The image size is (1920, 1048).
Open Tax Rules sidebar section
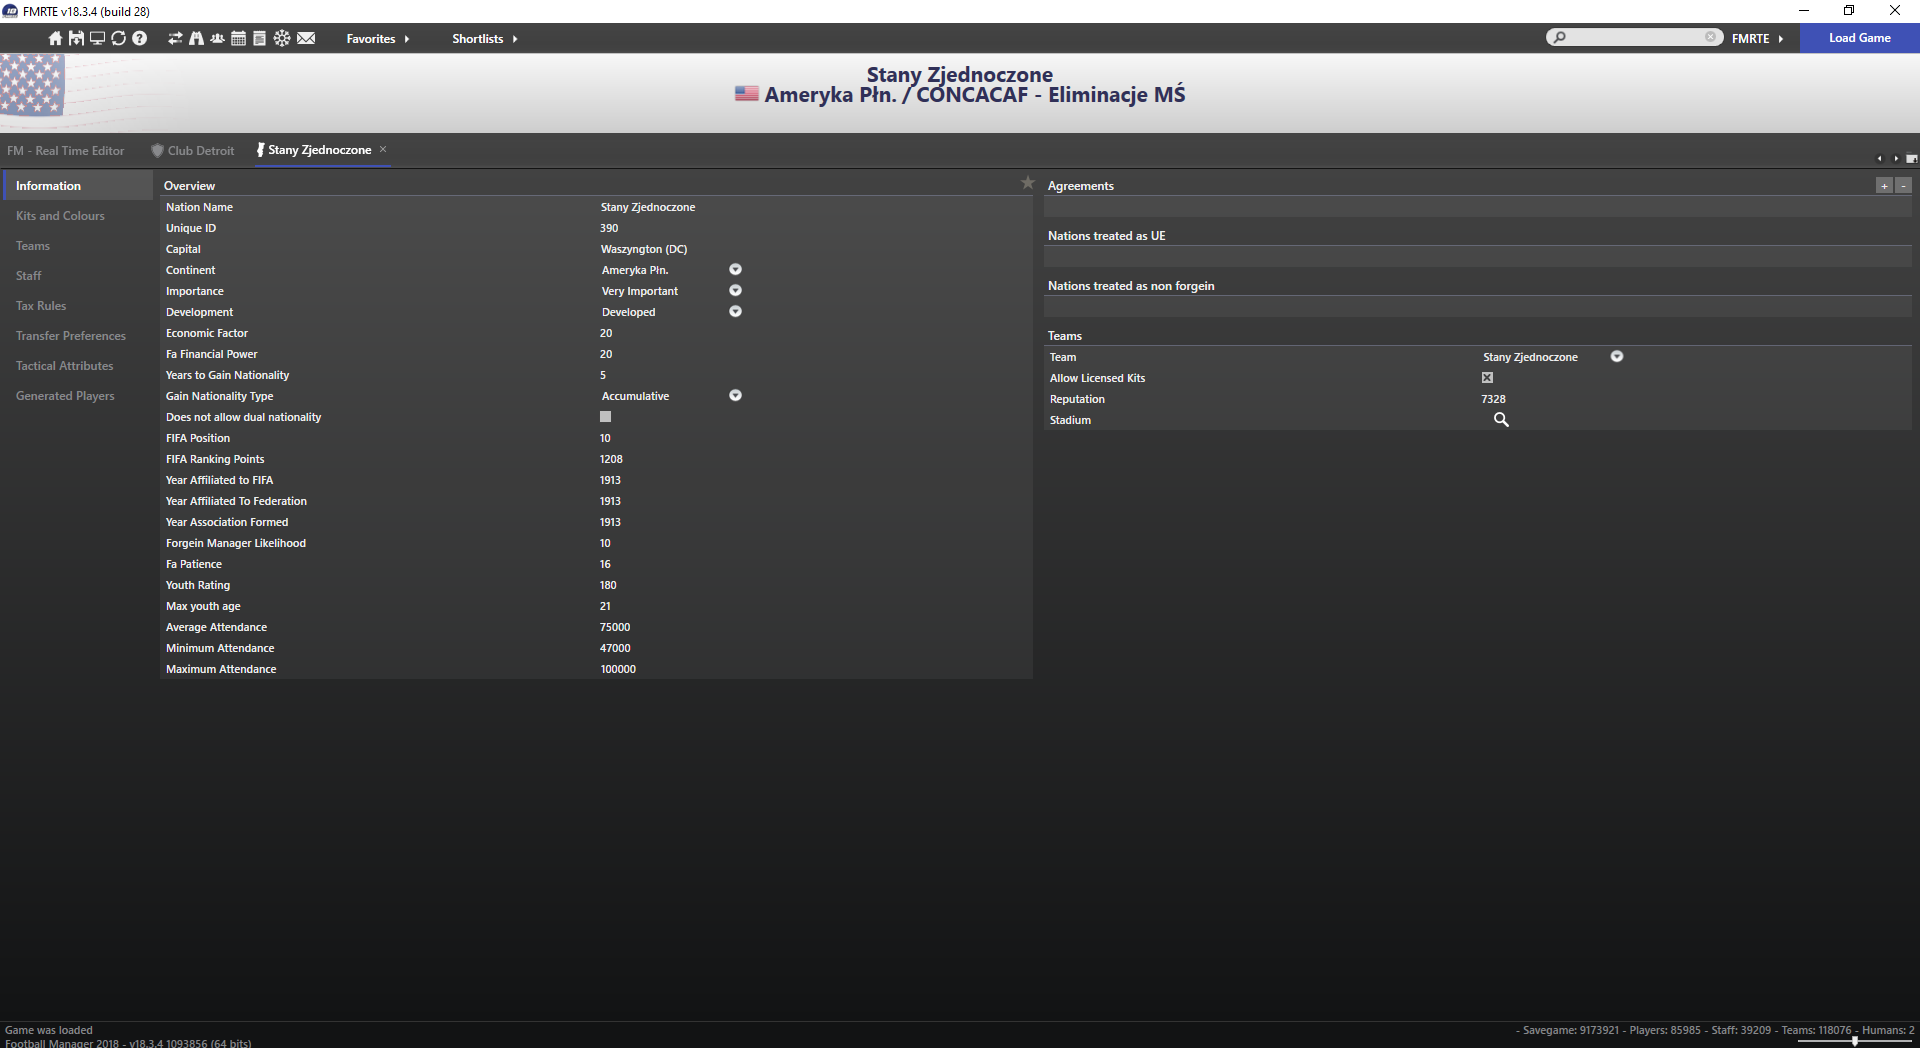pos(41,306)
